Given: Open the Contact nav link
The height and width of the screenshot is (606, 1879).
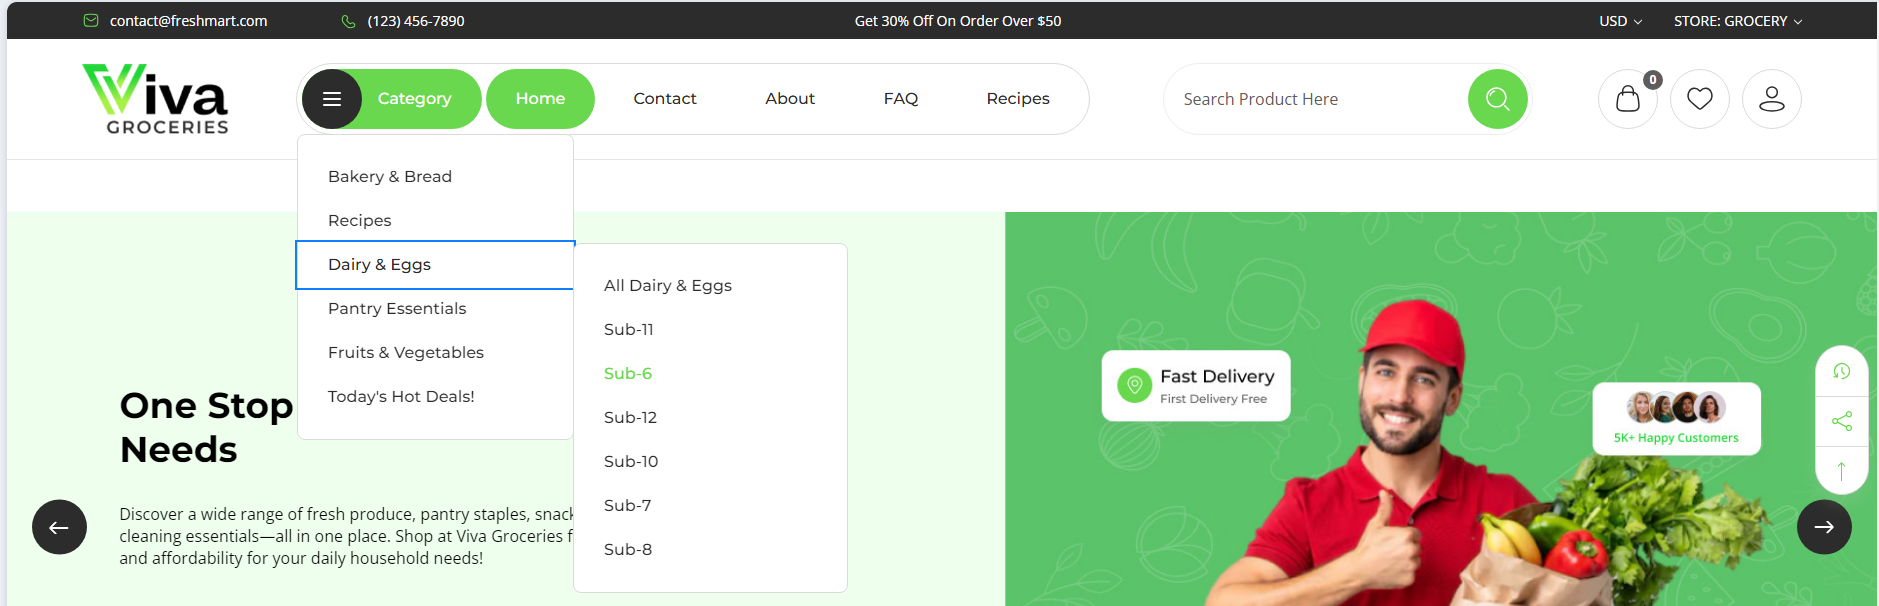Looking at the screenshot, I should click(x=665, y=99).
